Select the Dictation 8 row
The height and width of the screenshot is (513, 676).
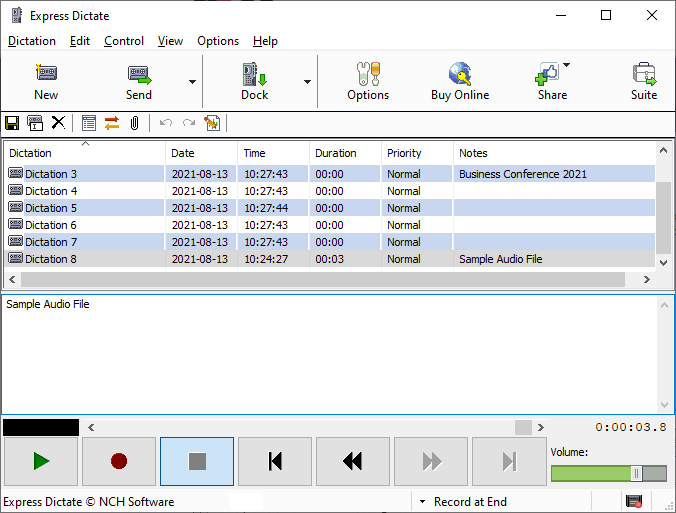click(330, 259)
